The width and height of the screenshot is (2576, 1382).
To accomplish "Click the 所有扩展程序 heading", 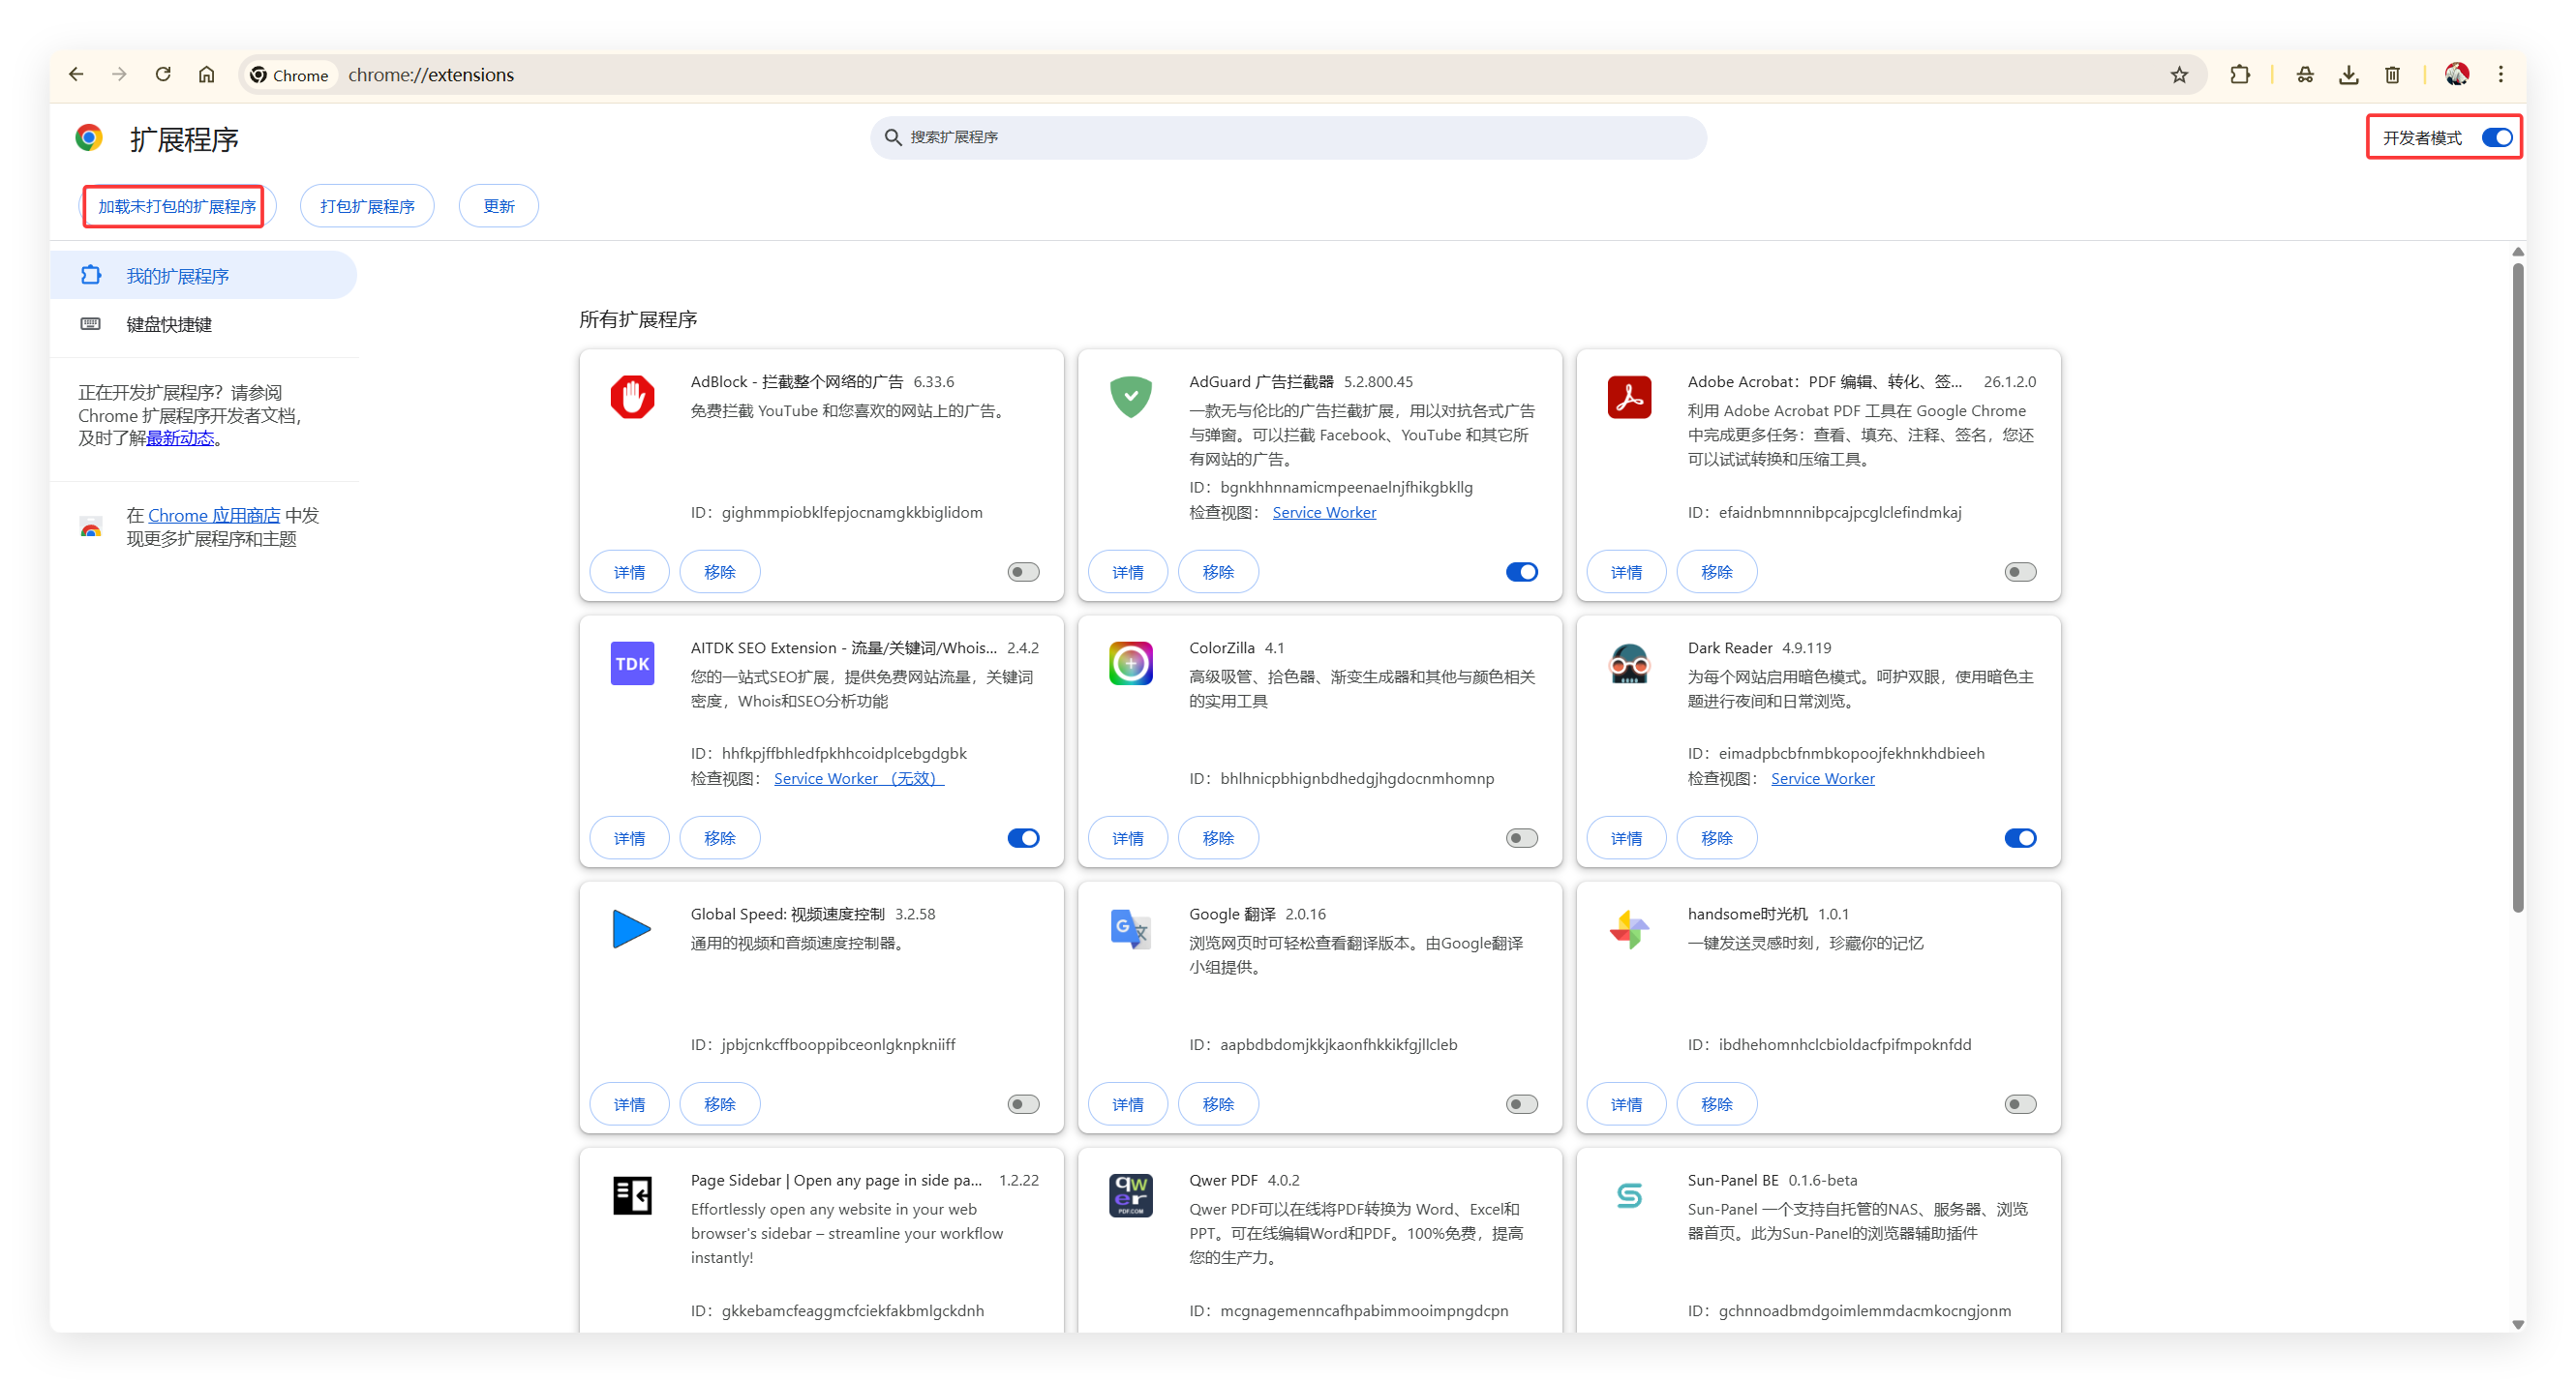I will click(638, 319).
